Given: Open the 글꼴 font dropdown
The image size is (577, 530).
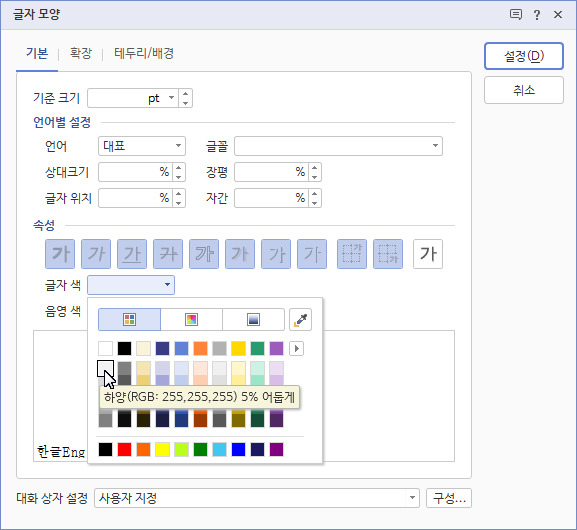Looking at the screenshot, I should click(339, 146).
